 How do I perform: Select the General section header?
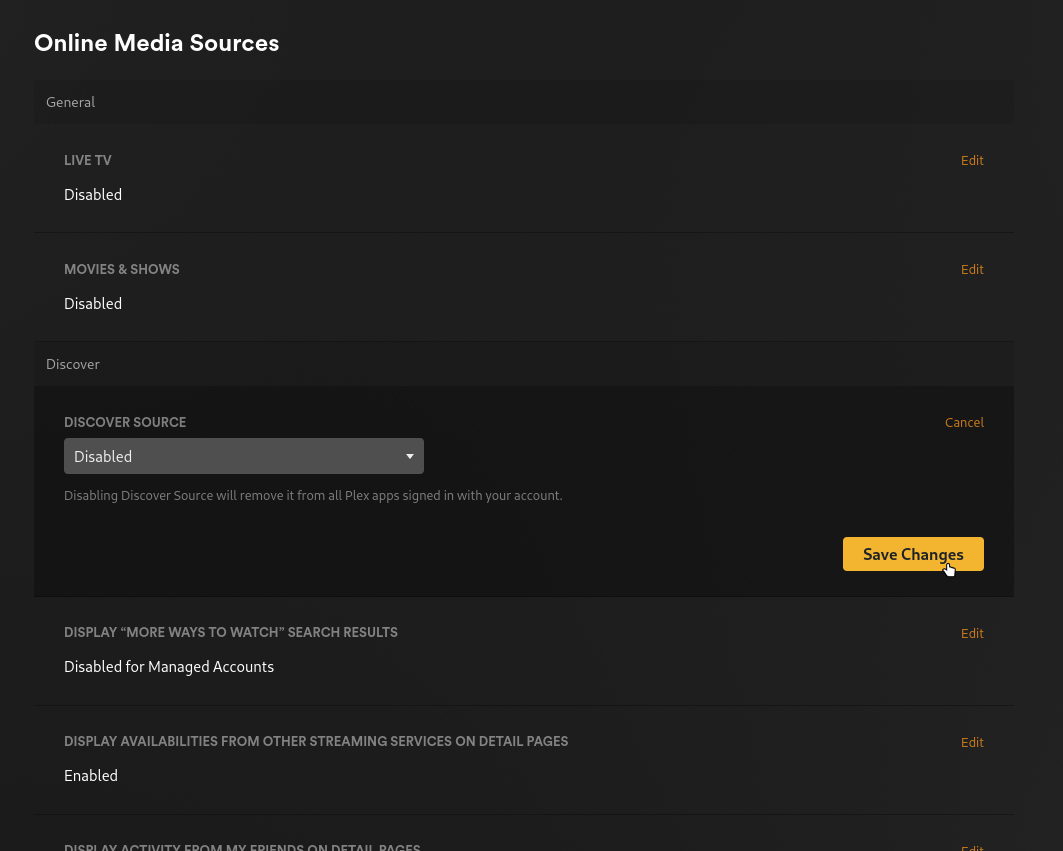[70, 101]
